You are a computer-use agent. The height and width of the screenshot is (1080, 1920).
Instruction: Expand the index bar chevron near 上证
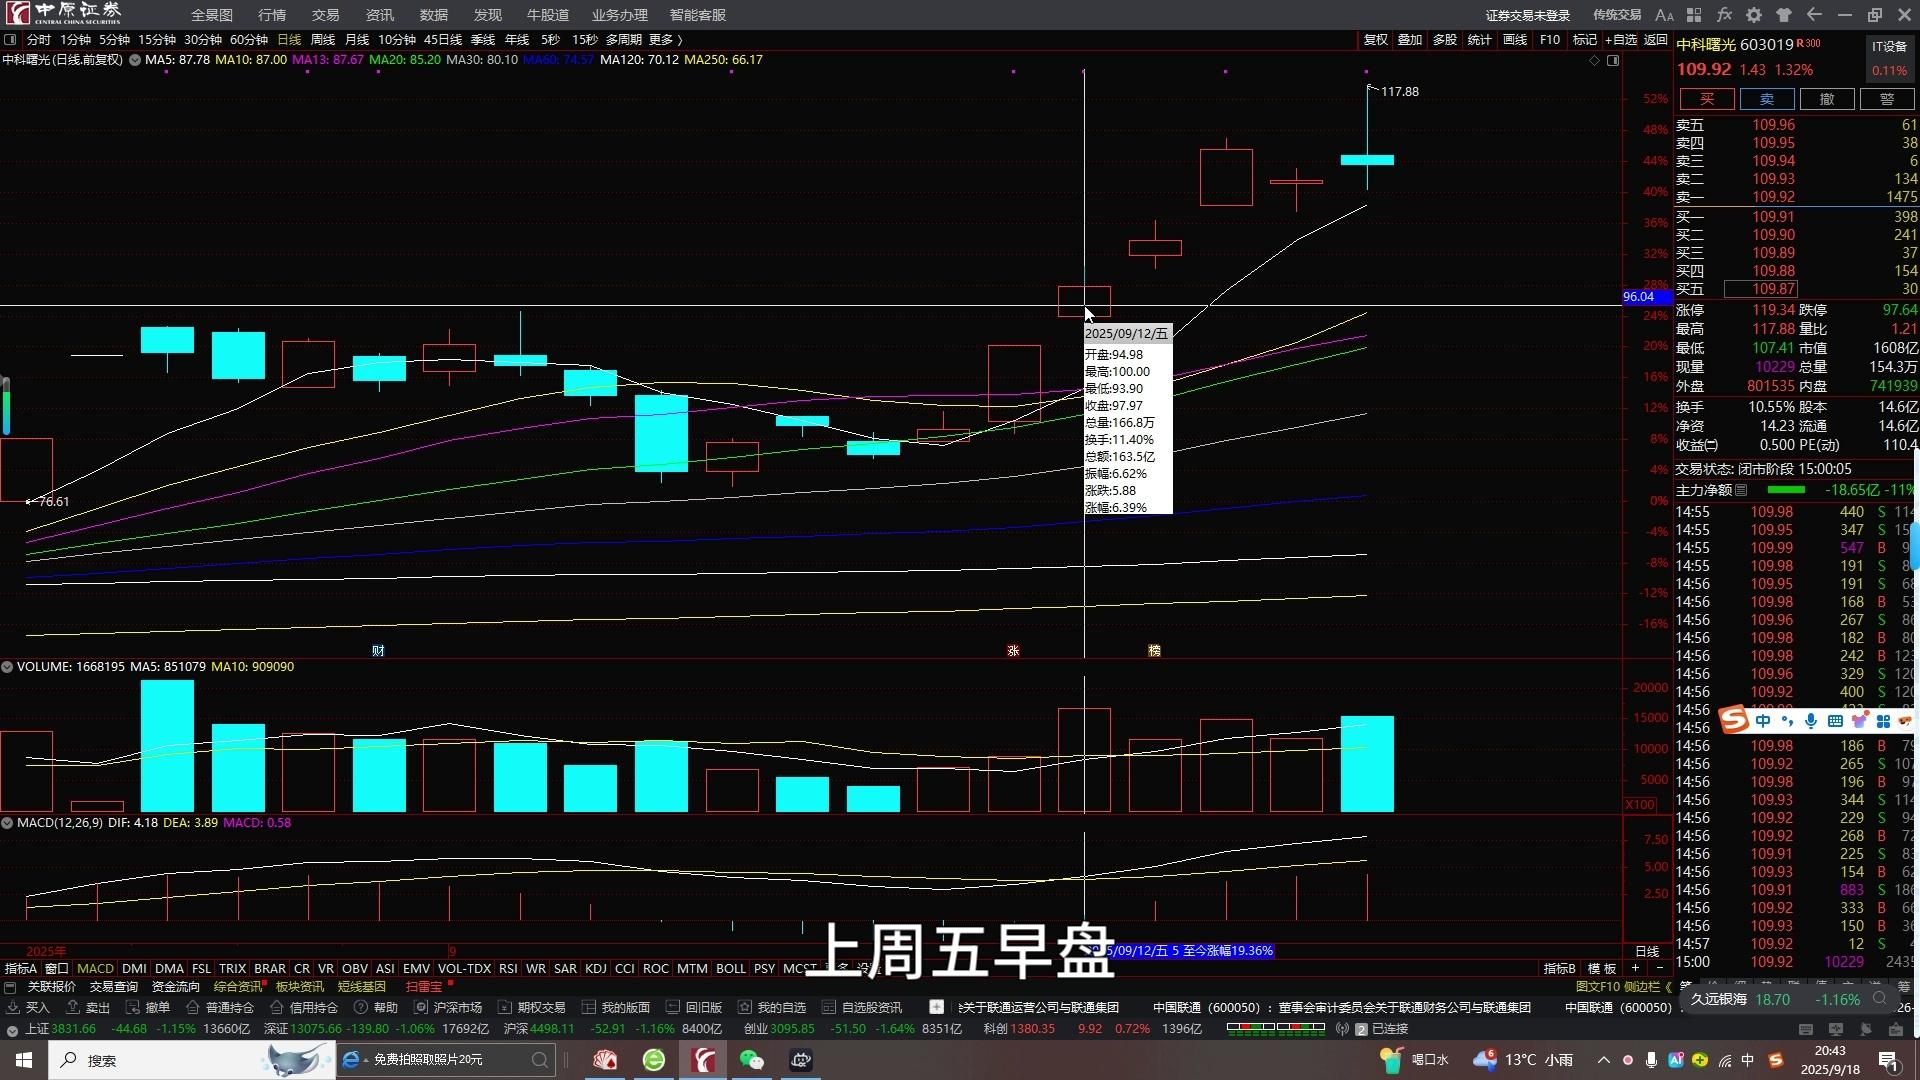pos(12,1029)
